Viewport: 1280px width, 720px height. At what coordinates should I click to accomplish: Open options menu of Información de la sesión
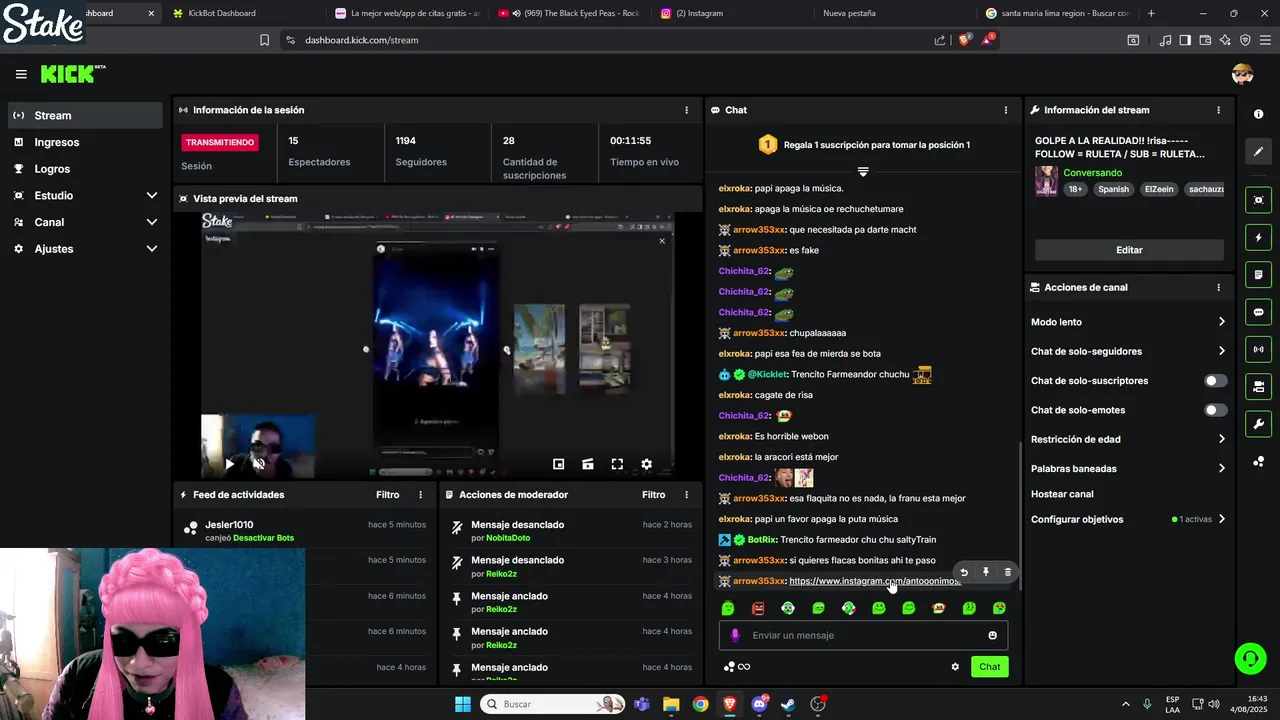pos(686,110)
